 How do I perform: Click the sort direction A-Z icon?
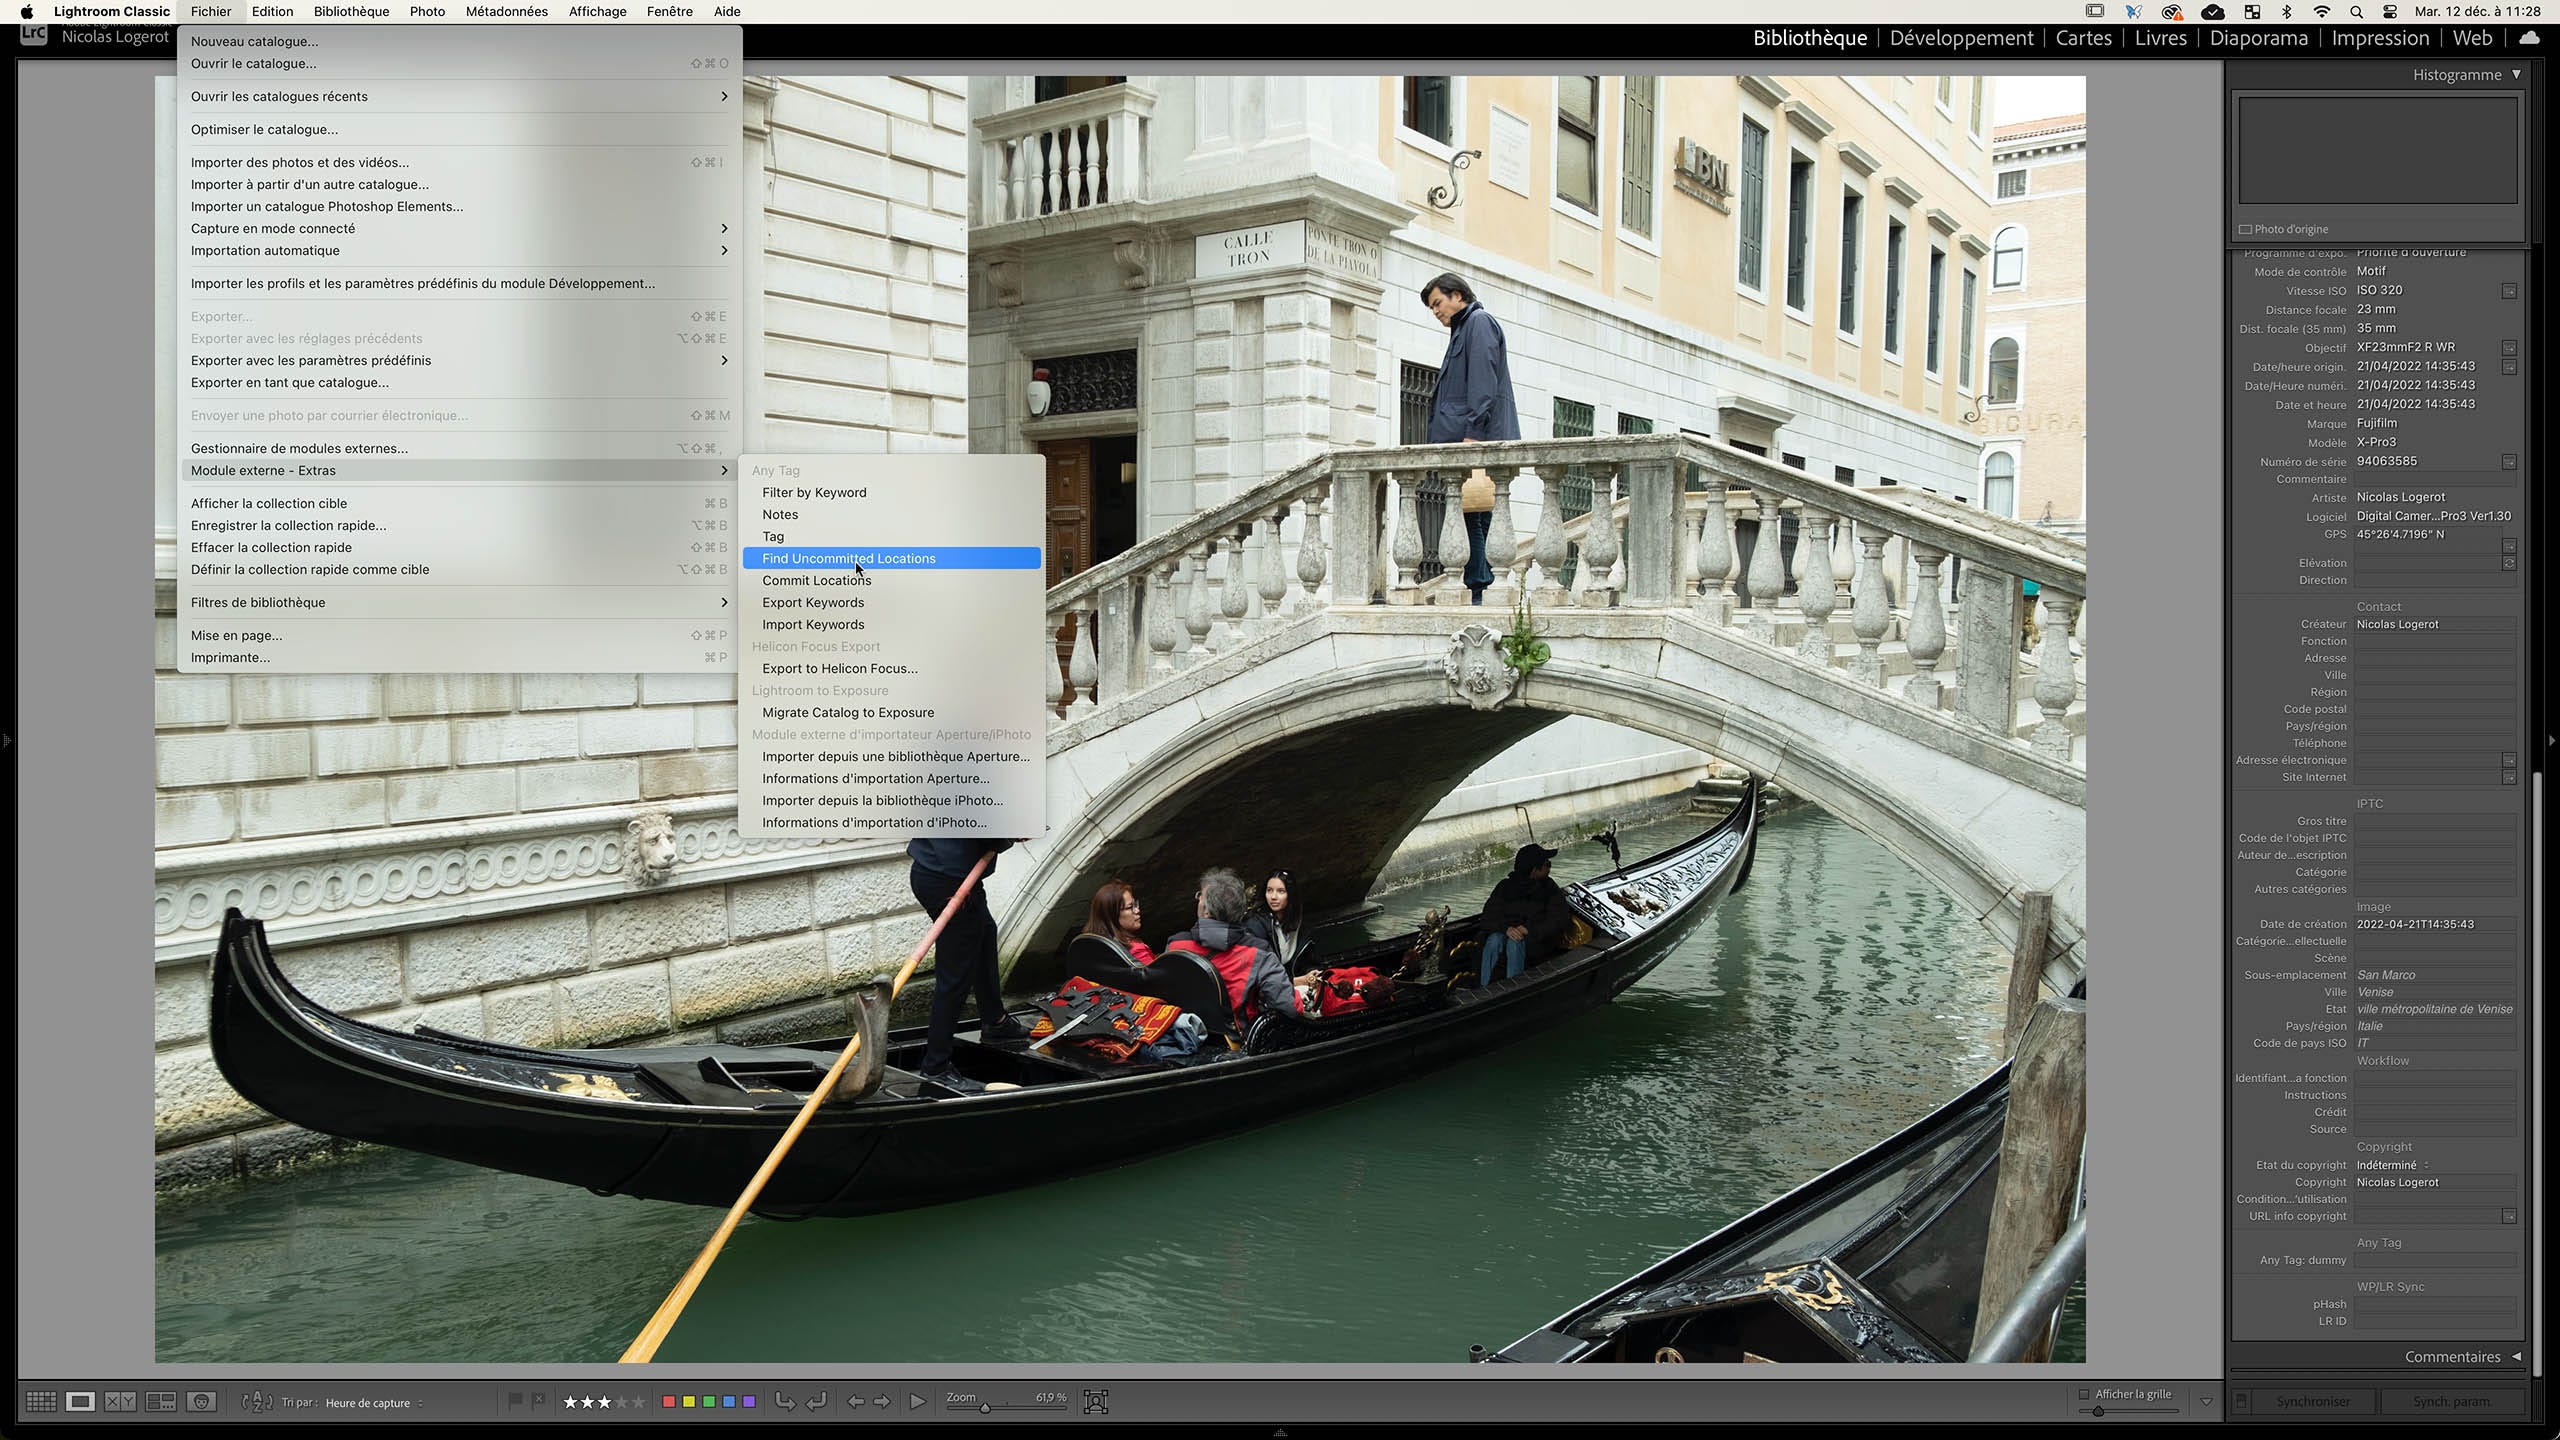257,1402
